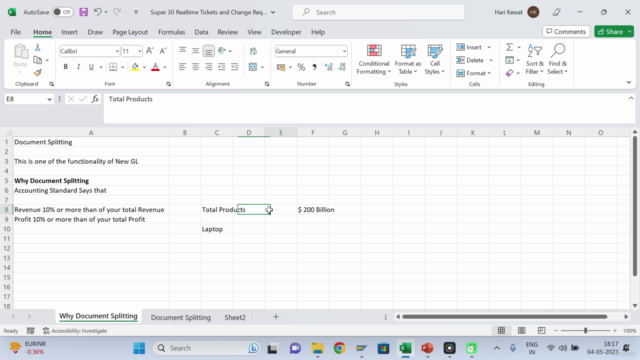Screen dimensions: 640x360
Task: Switch to the Insert ribbon tab
Action: (69, 32)
